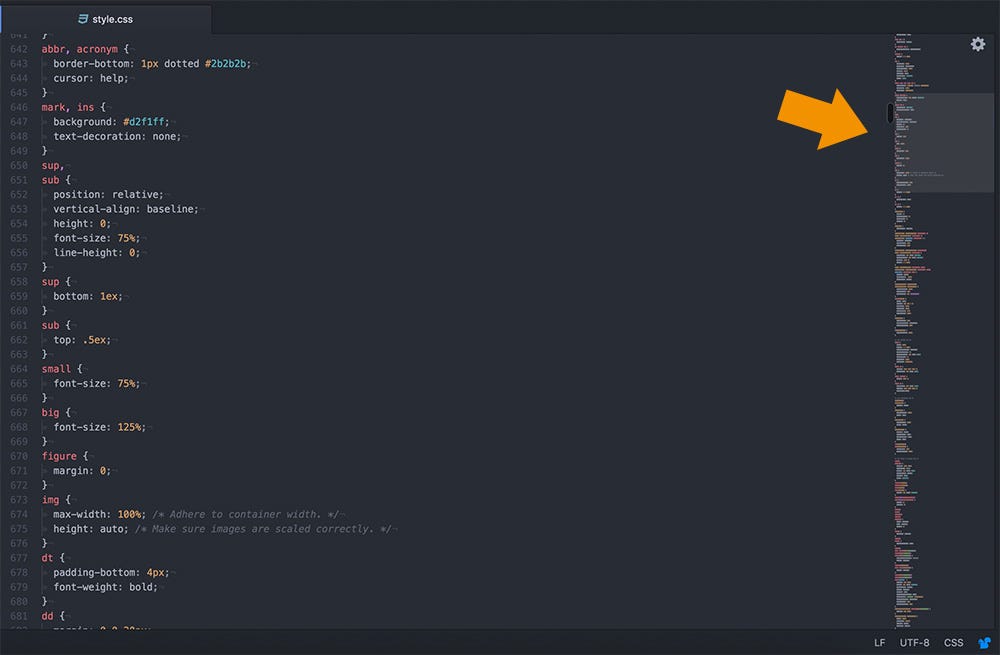This screenshot has width=1000, height=655.
Task: Click the visible minimap scroll handle
Action: pyautogui.click(x=889, y=113)
